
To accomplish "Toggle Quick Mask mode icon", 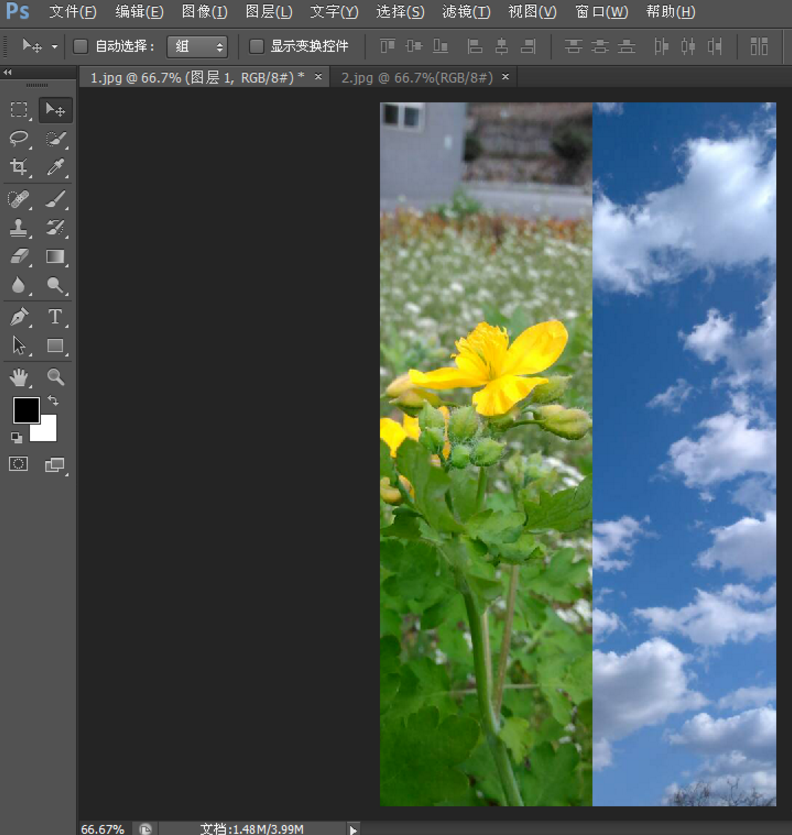I will point(18,464).
